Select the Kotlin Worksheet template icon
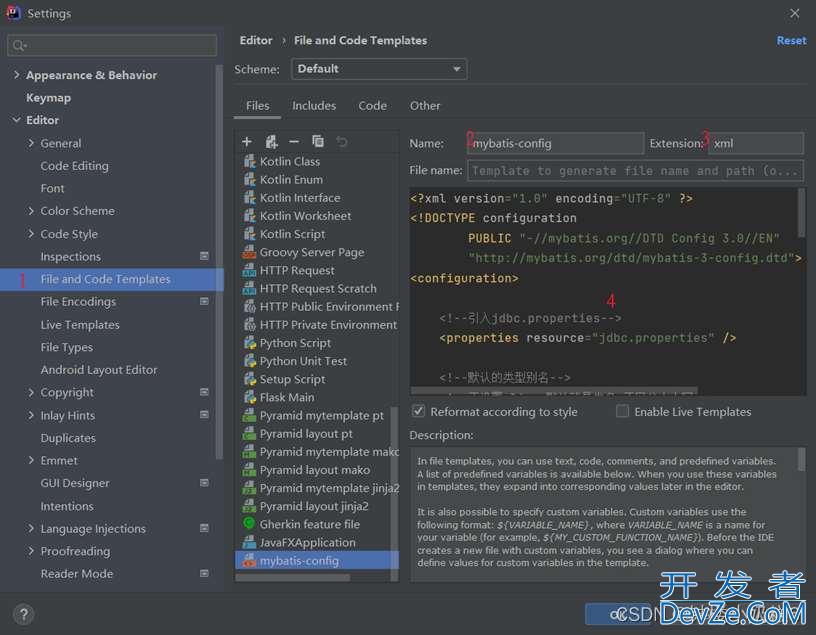This screenshot has width=816, height=635. pyautogui.click(x=250, y=216)
